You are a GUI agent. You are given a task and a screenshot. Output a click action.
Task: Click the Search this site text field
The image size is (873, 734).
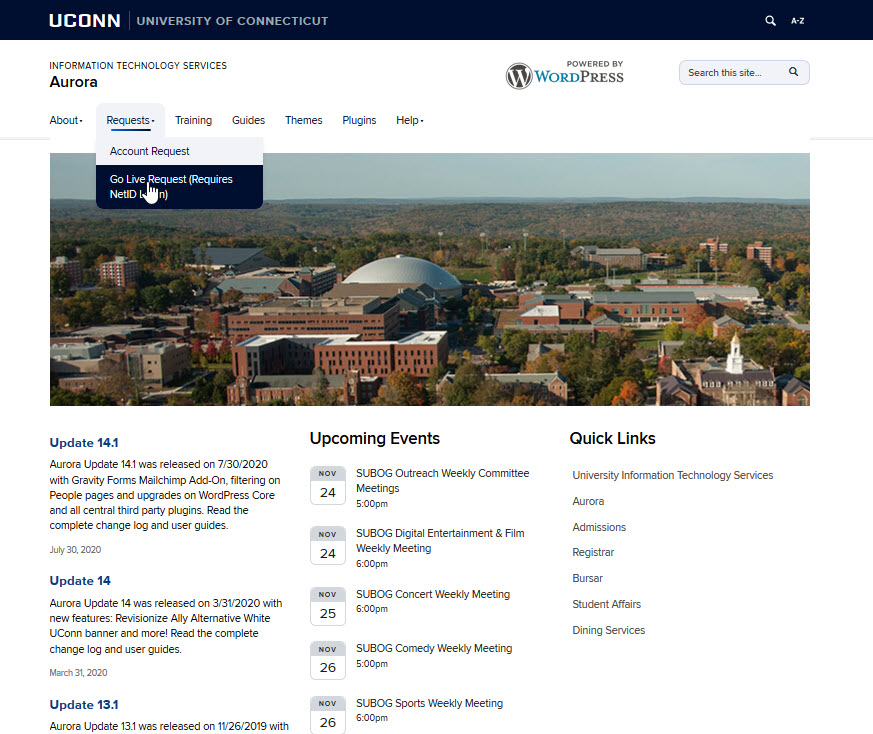click(730, 72)
